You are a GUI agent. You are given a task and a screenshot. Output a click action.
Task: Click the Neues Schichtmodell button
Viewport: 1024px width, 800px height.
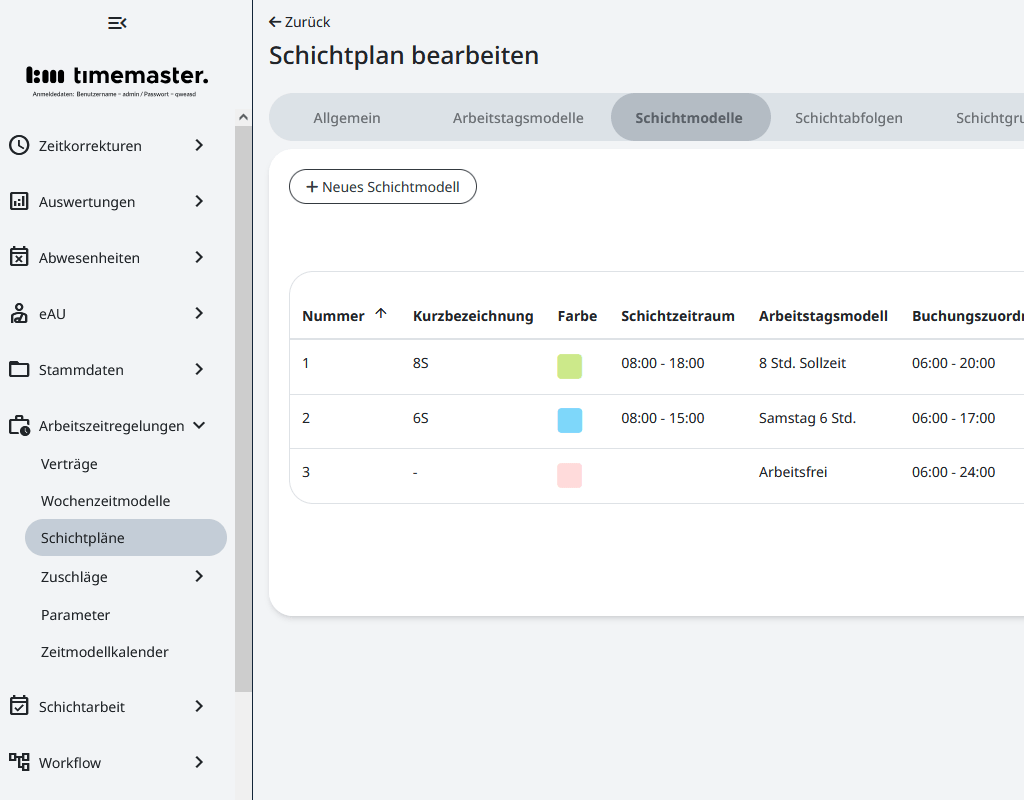click(383, 187)
